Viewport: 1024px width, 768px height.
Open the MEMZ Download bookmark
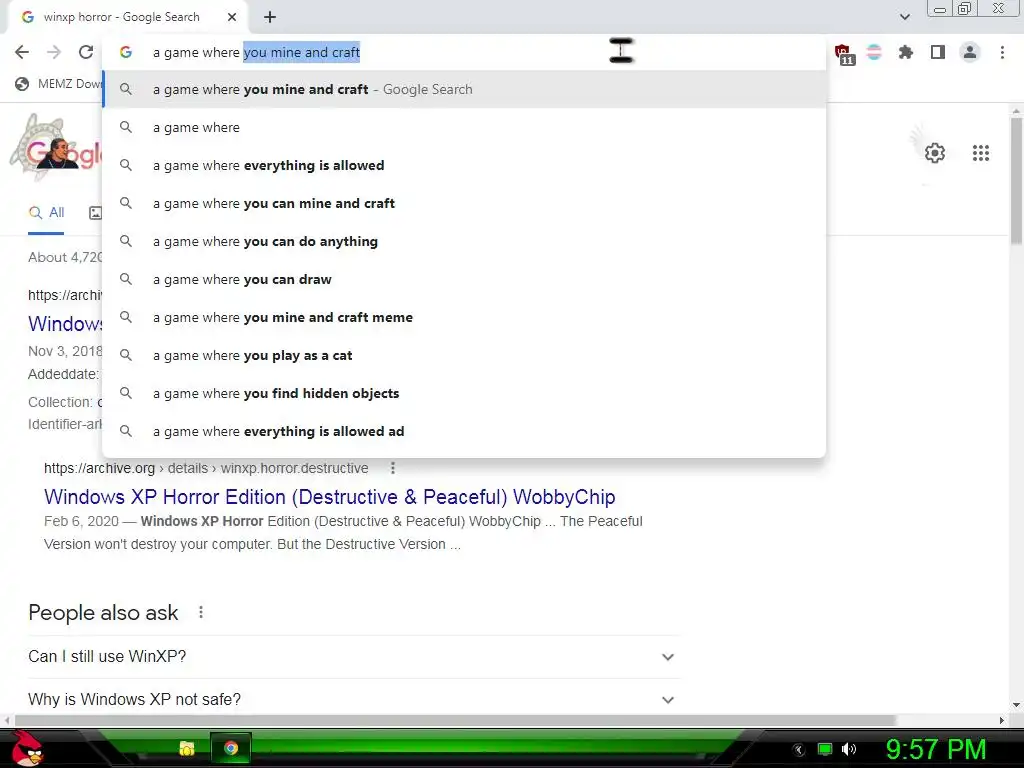pos(59,84)
